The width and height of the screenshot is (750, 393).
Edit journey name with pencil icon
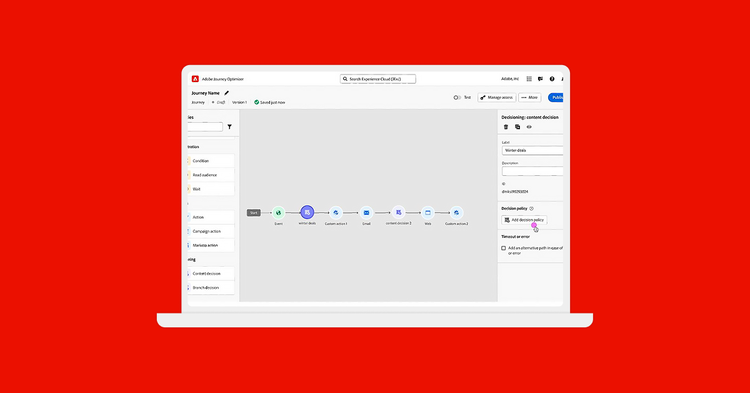point(227,93)
